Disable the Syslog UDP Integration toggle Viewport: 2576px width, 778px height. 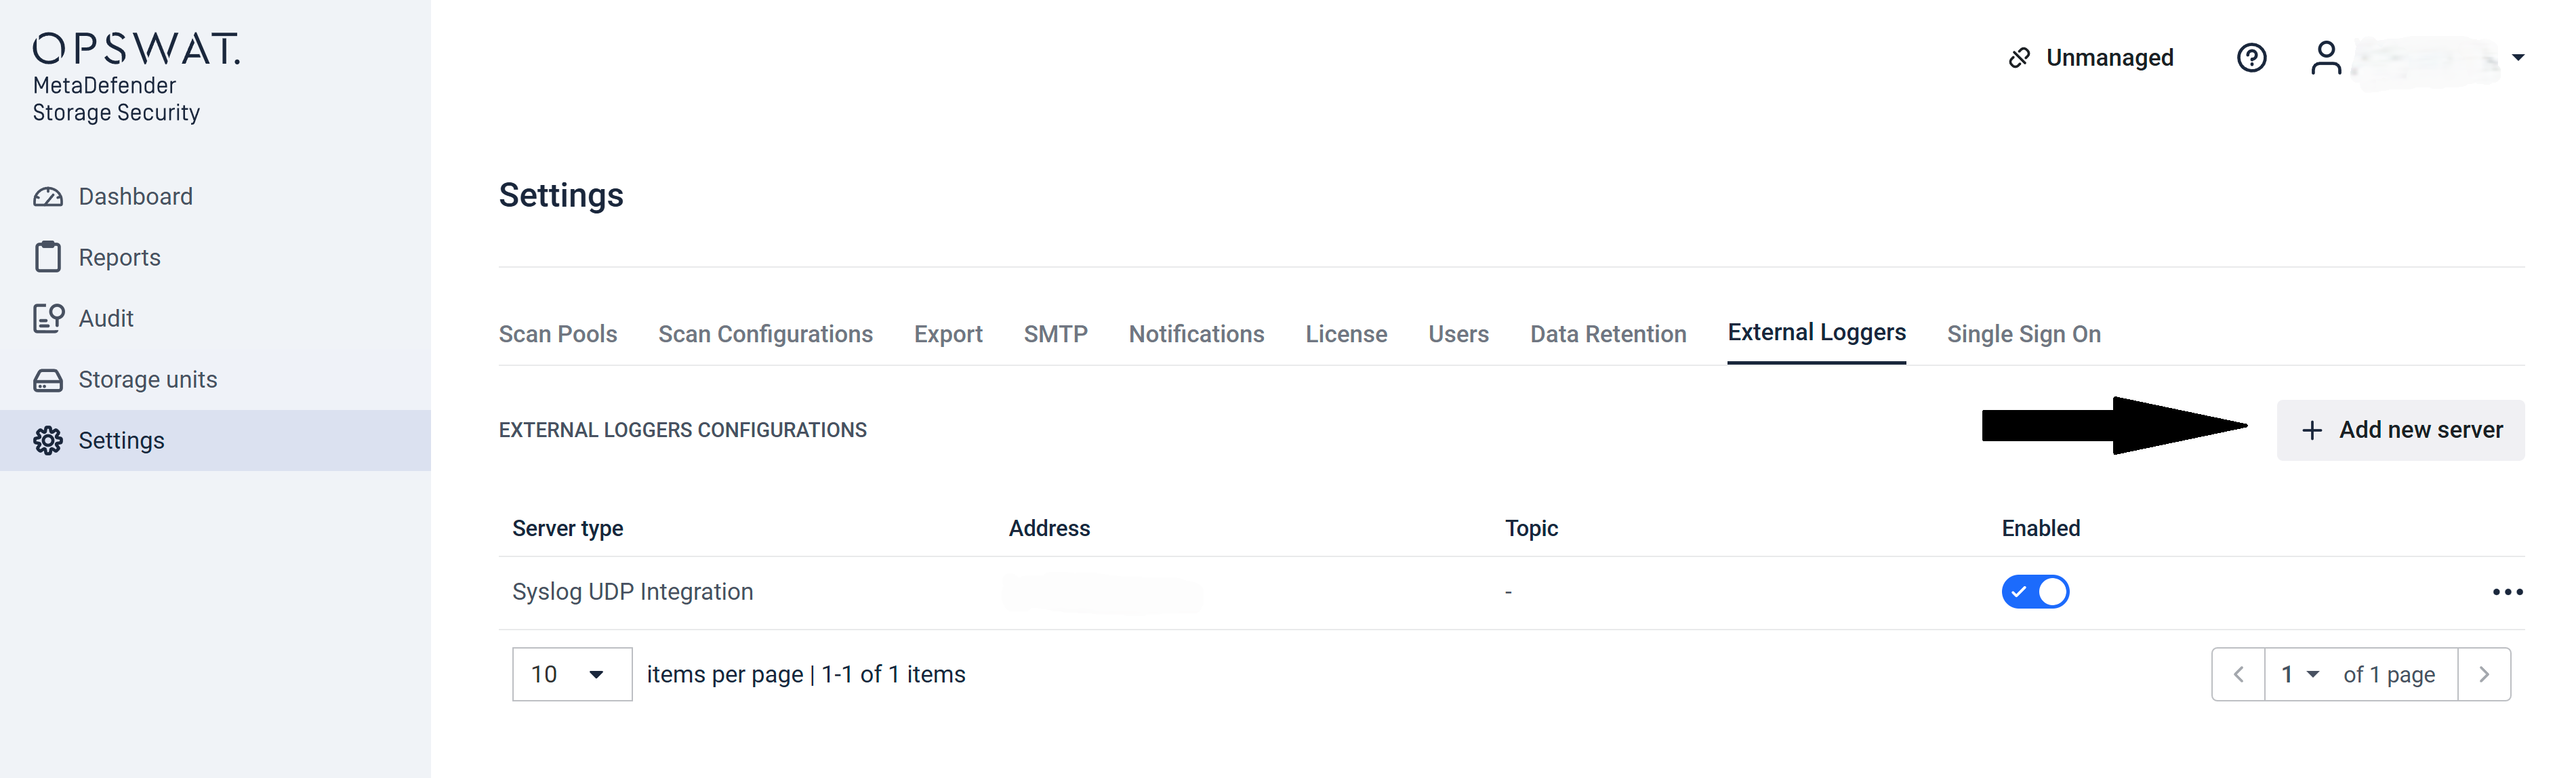2035,592
